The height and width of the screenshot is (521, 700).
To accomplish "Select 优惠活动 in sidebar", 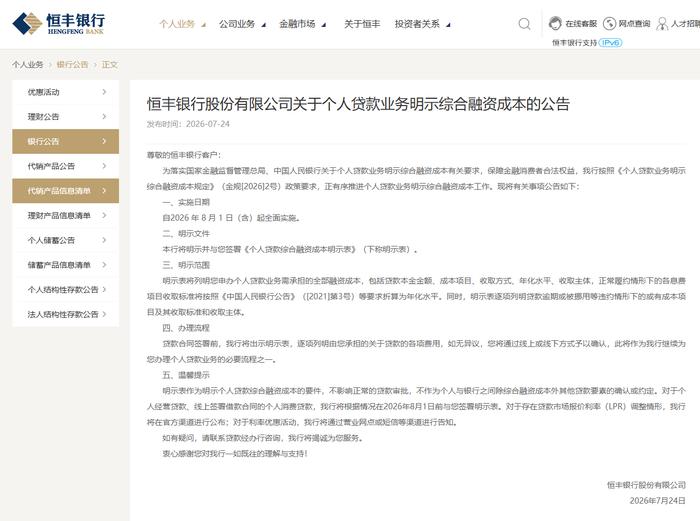I will (x=66, y=92).
